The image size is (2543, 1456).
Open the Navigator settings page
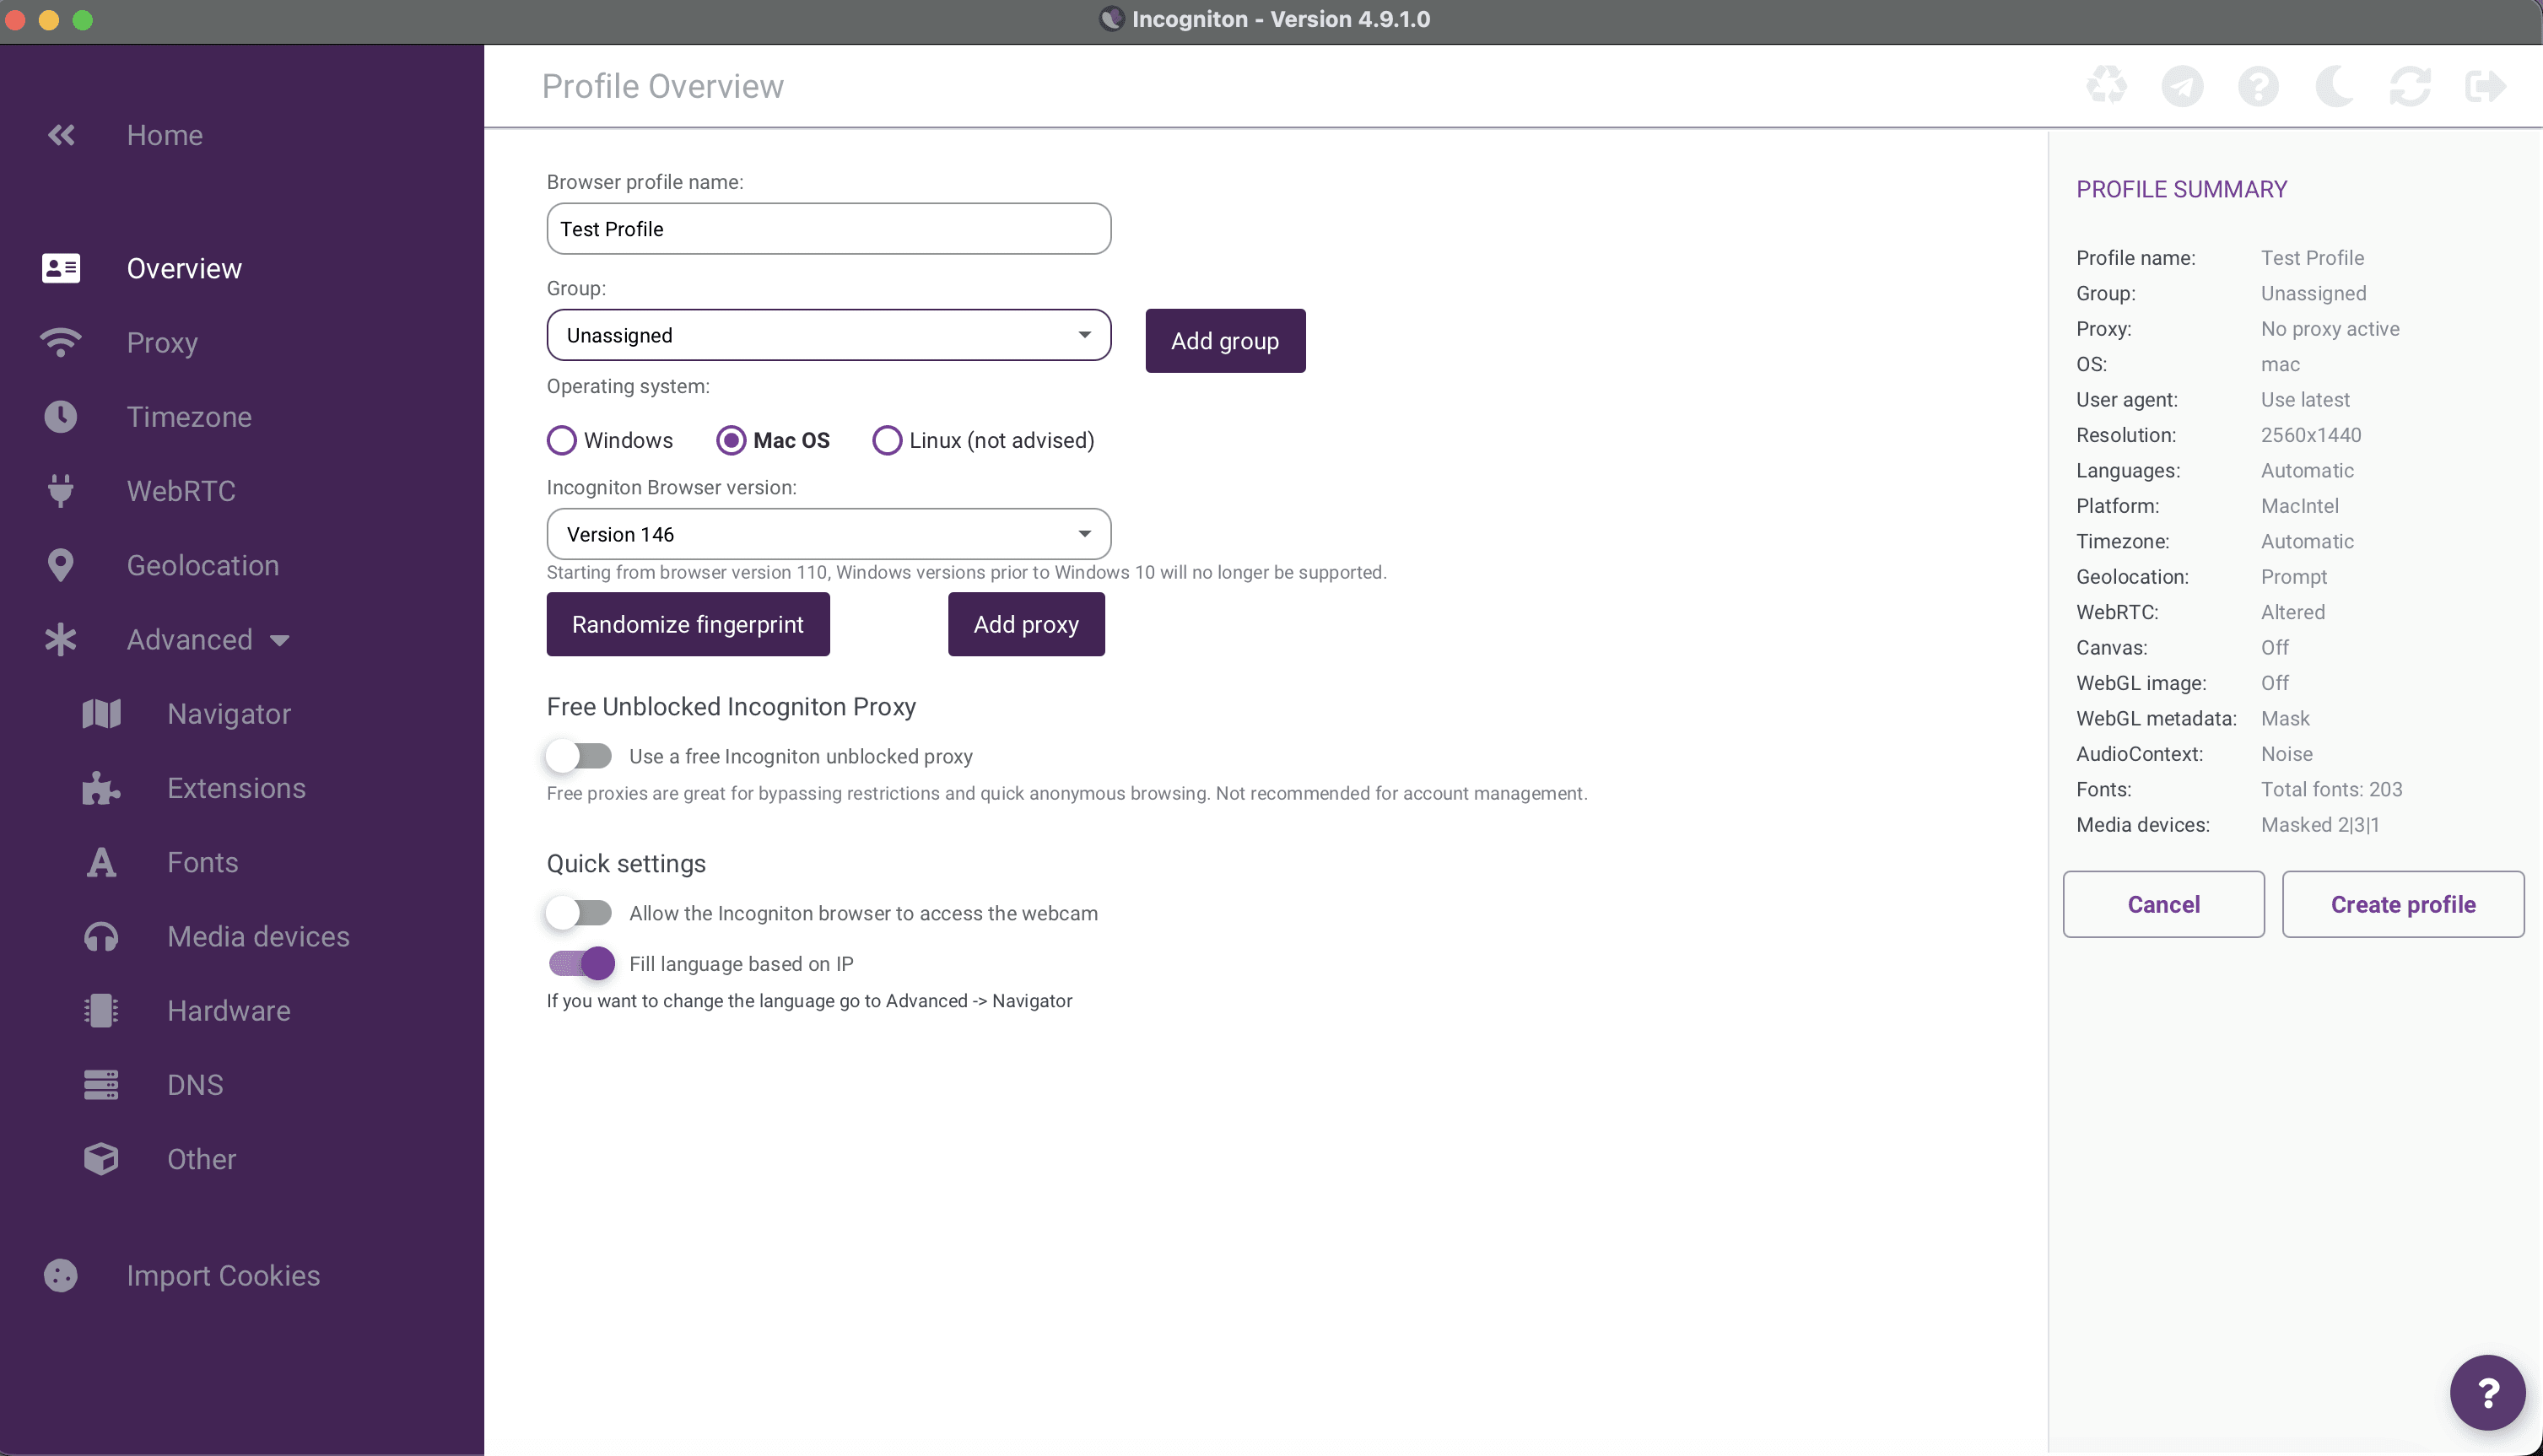(x=229, y=714)
